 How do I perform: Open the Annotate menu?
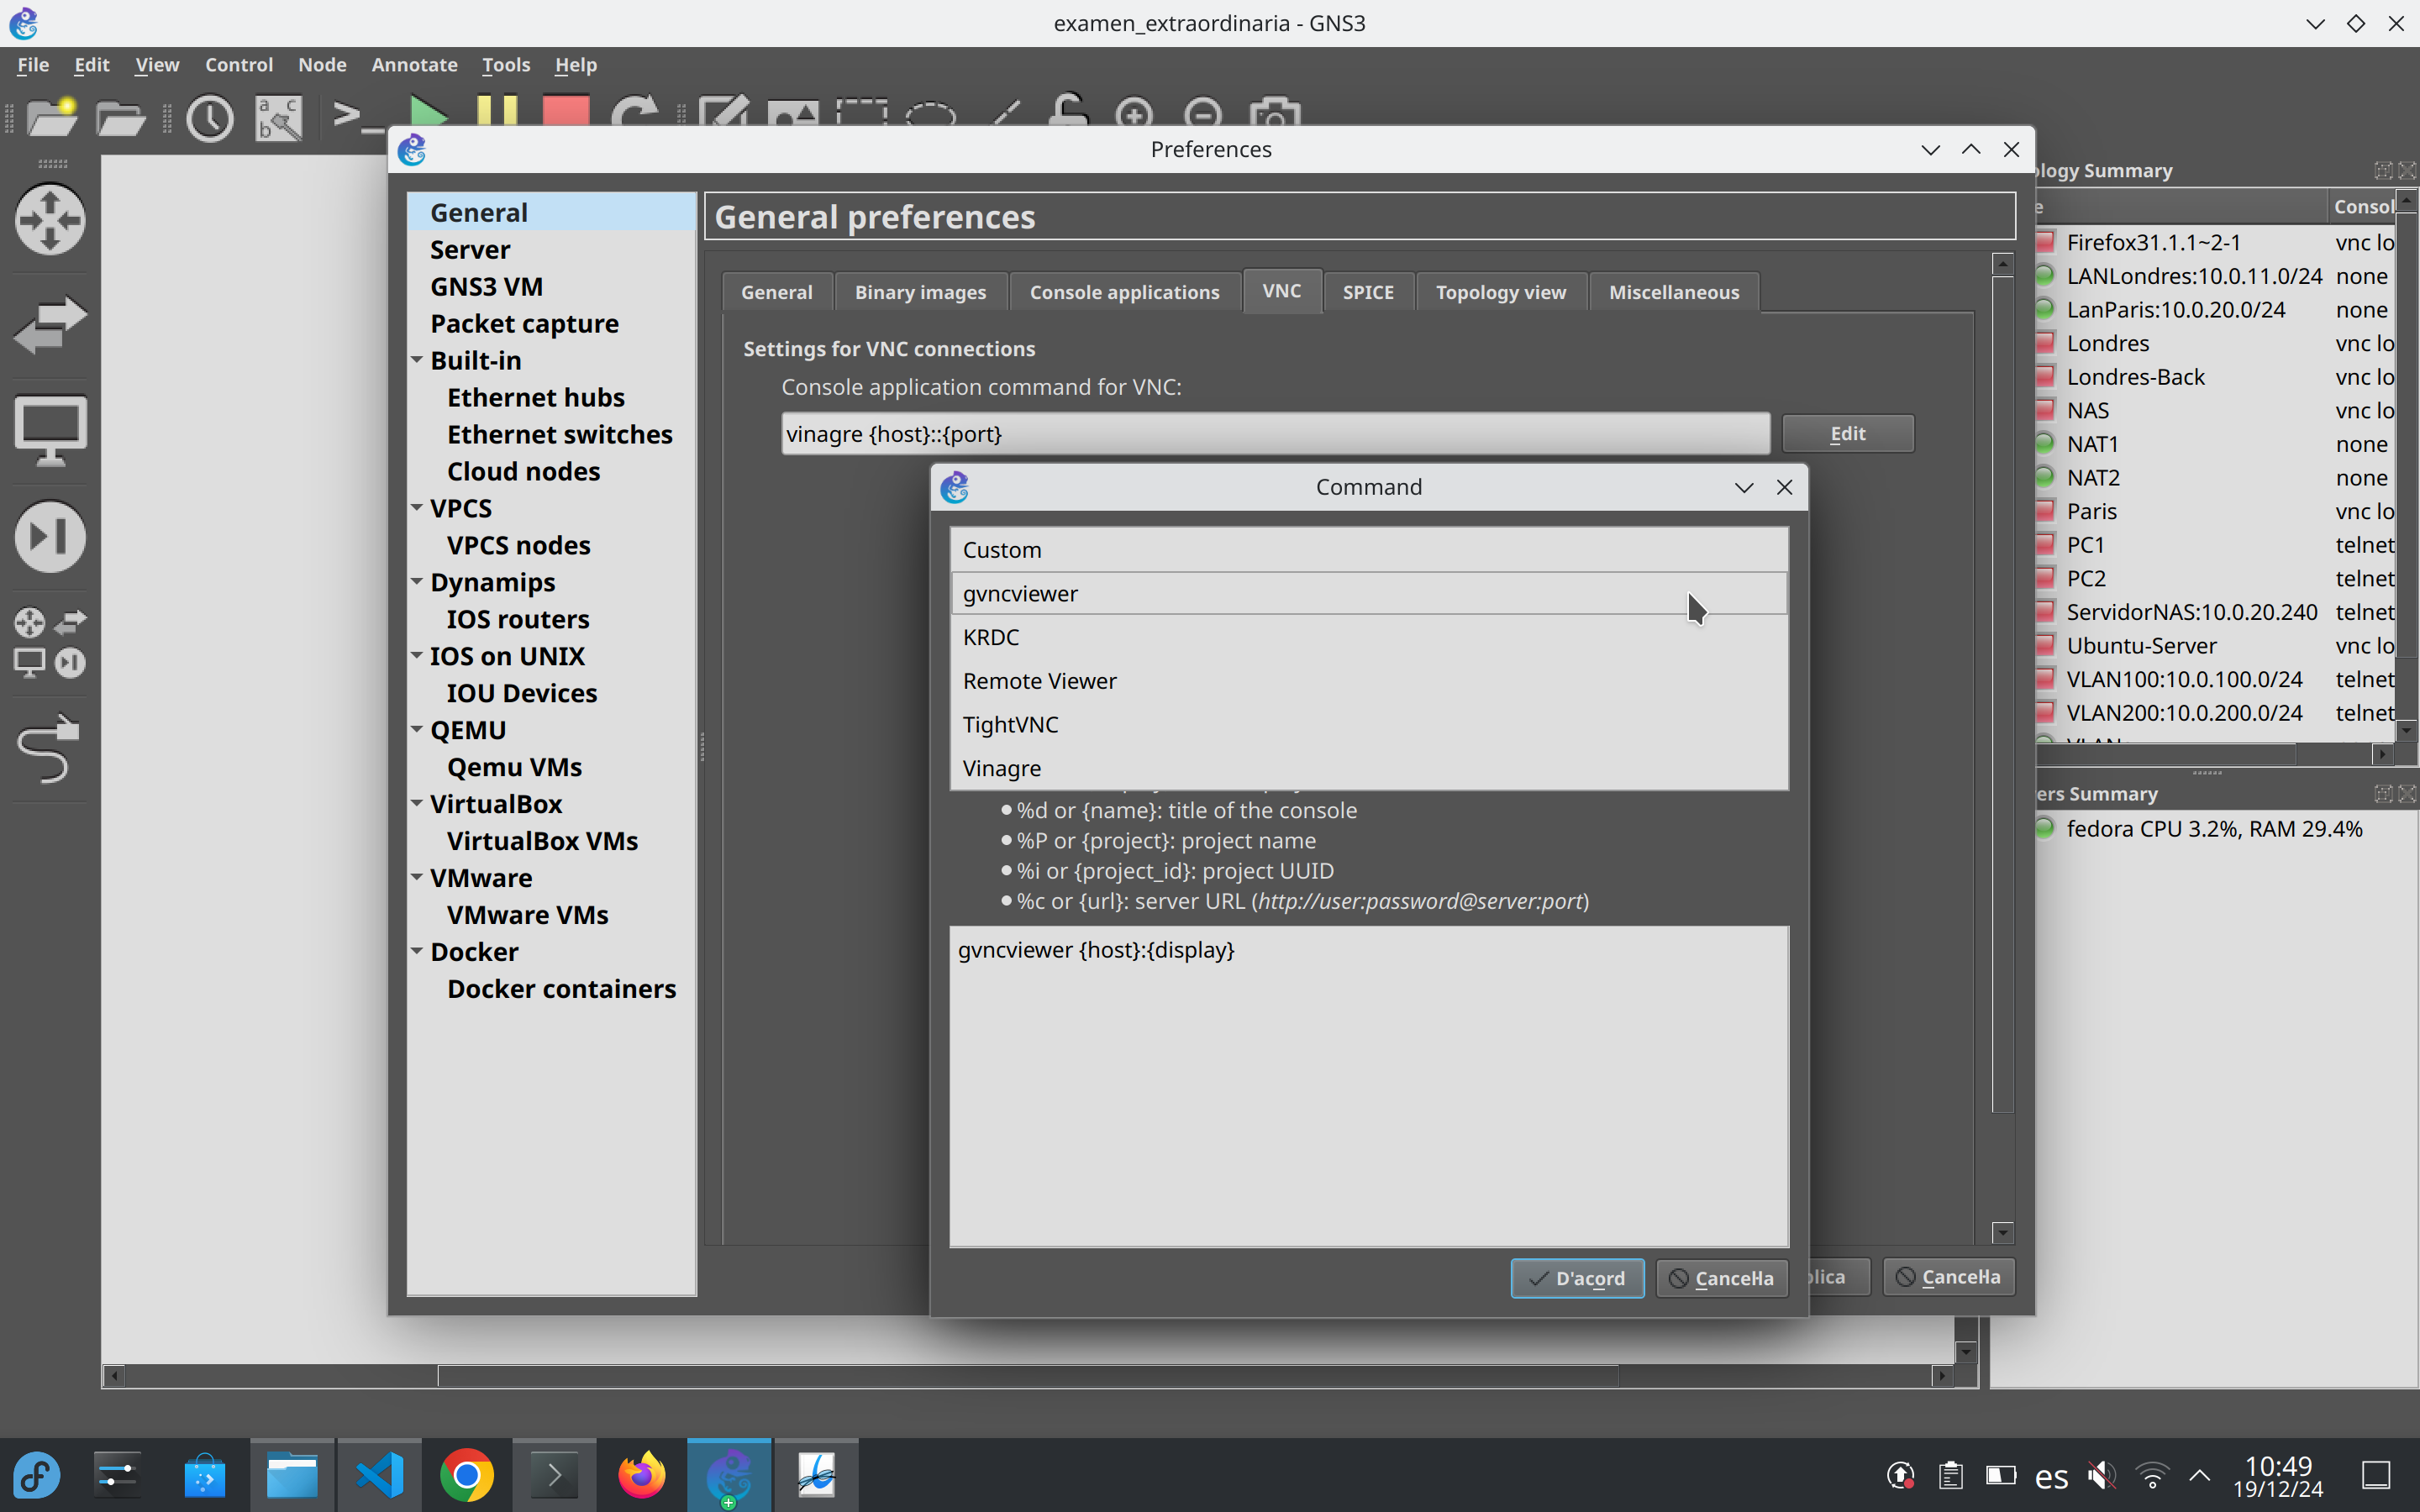click(414, 64)
